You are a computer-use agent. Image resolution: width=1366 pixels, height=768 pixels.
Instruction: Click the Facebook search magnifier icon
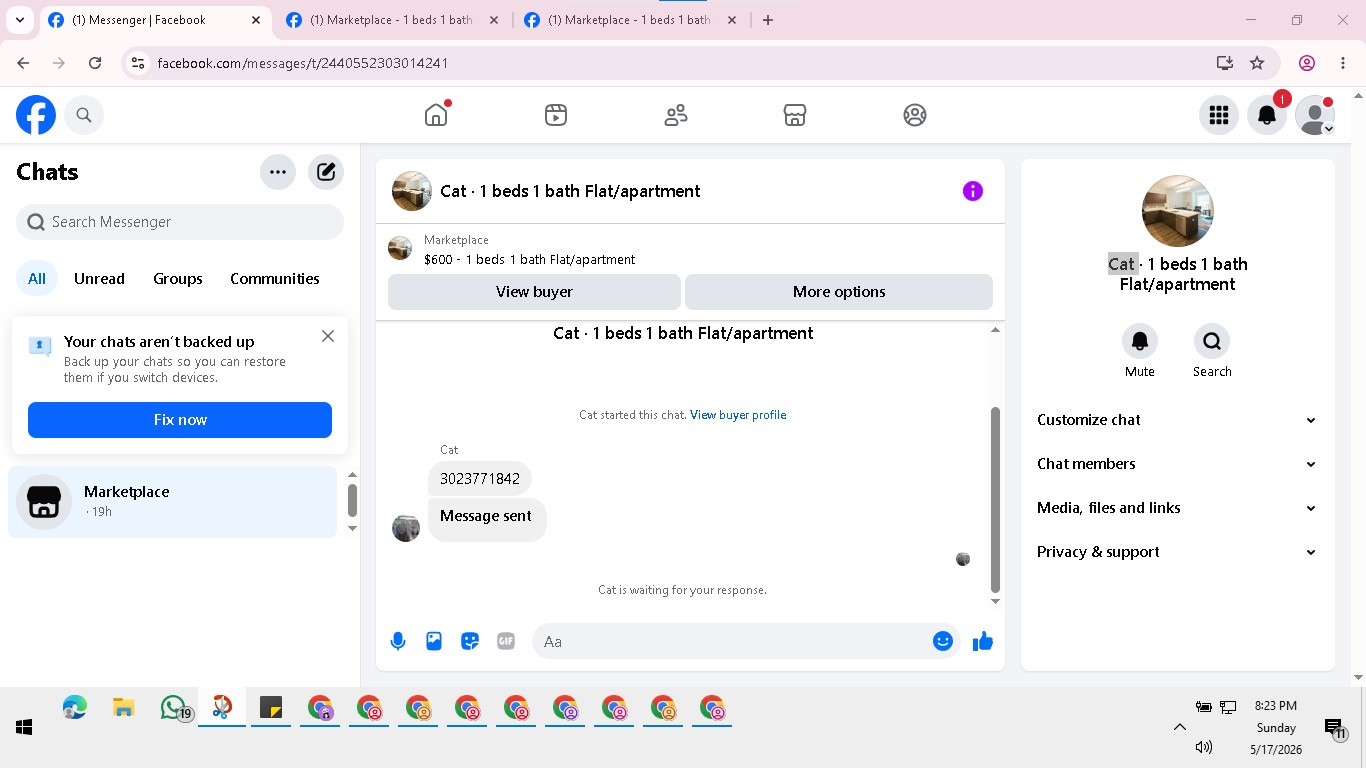[x=84, y=115]
